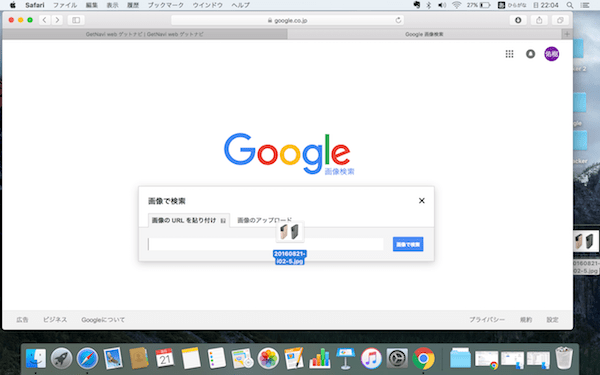Open the 編集 menu
600x375 pixels.
pyautogui.click(x=91, y=5)
